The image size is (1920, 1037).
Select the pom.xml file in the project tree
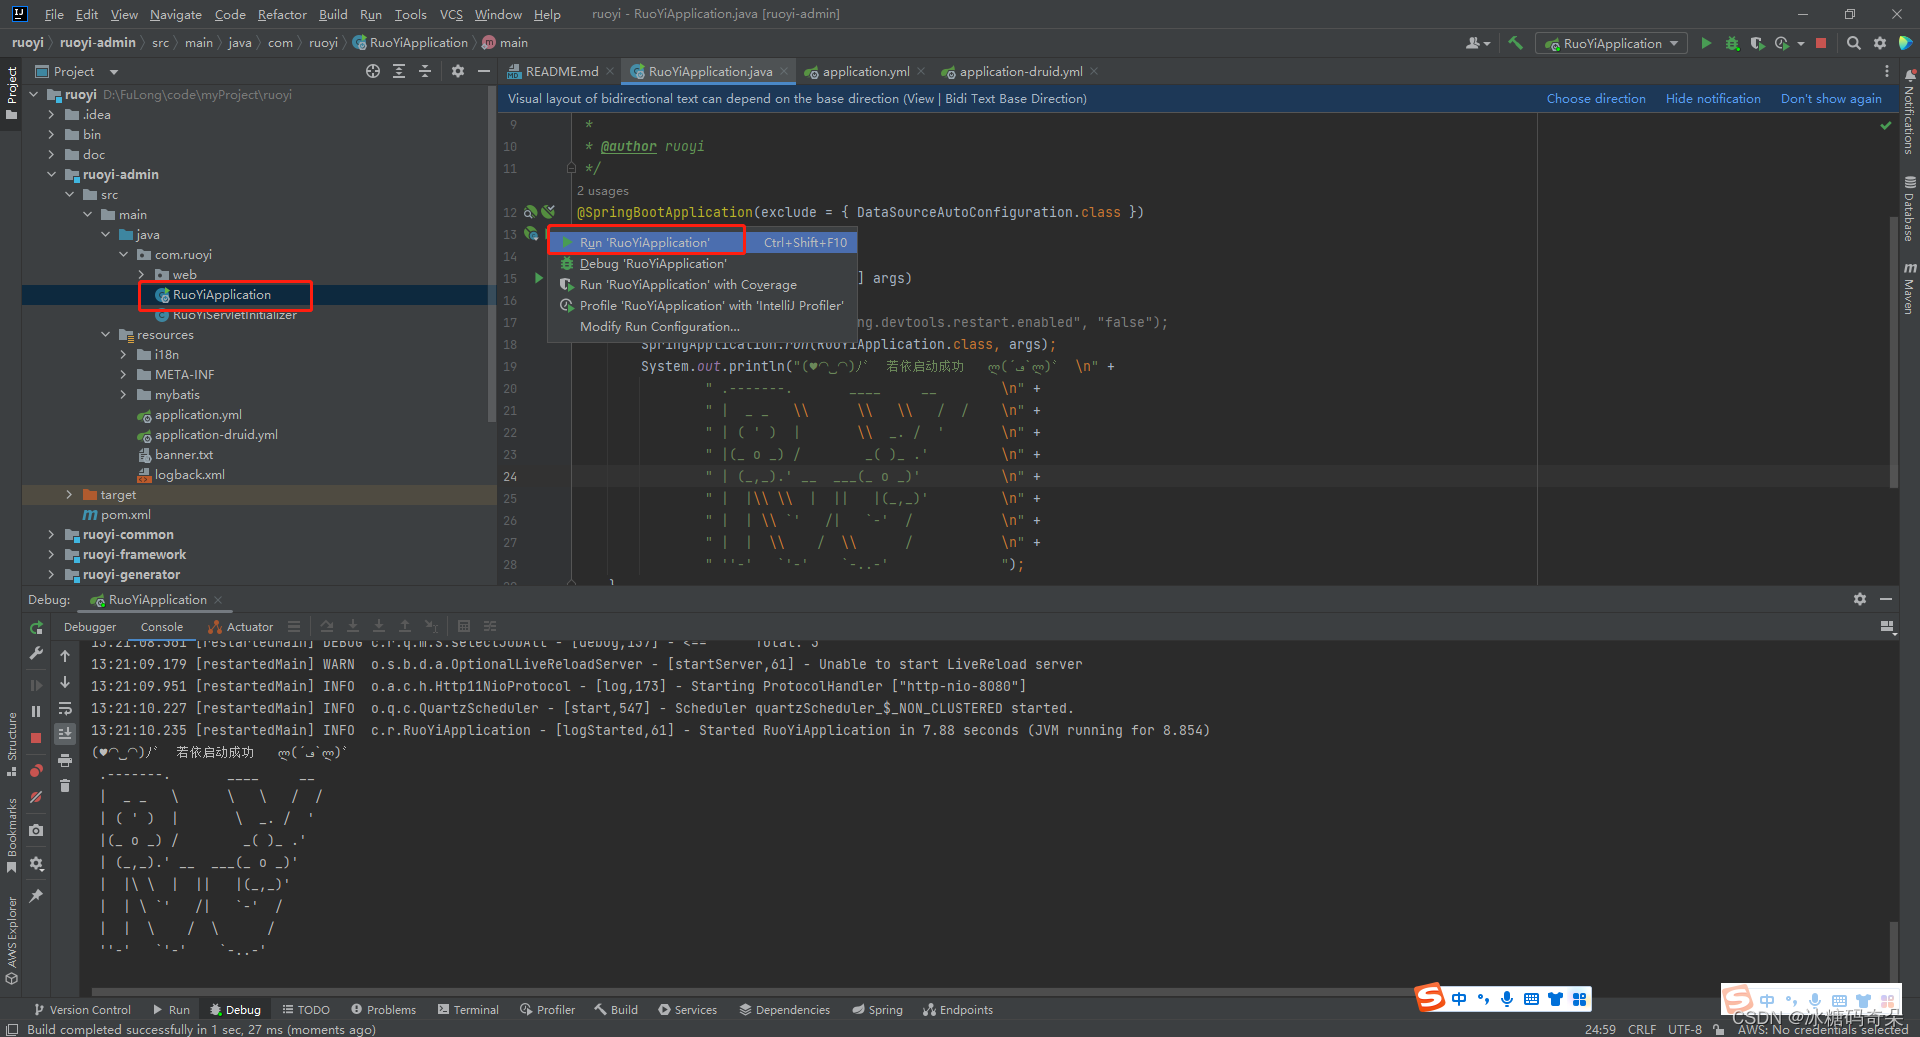[x=125, y=515]
